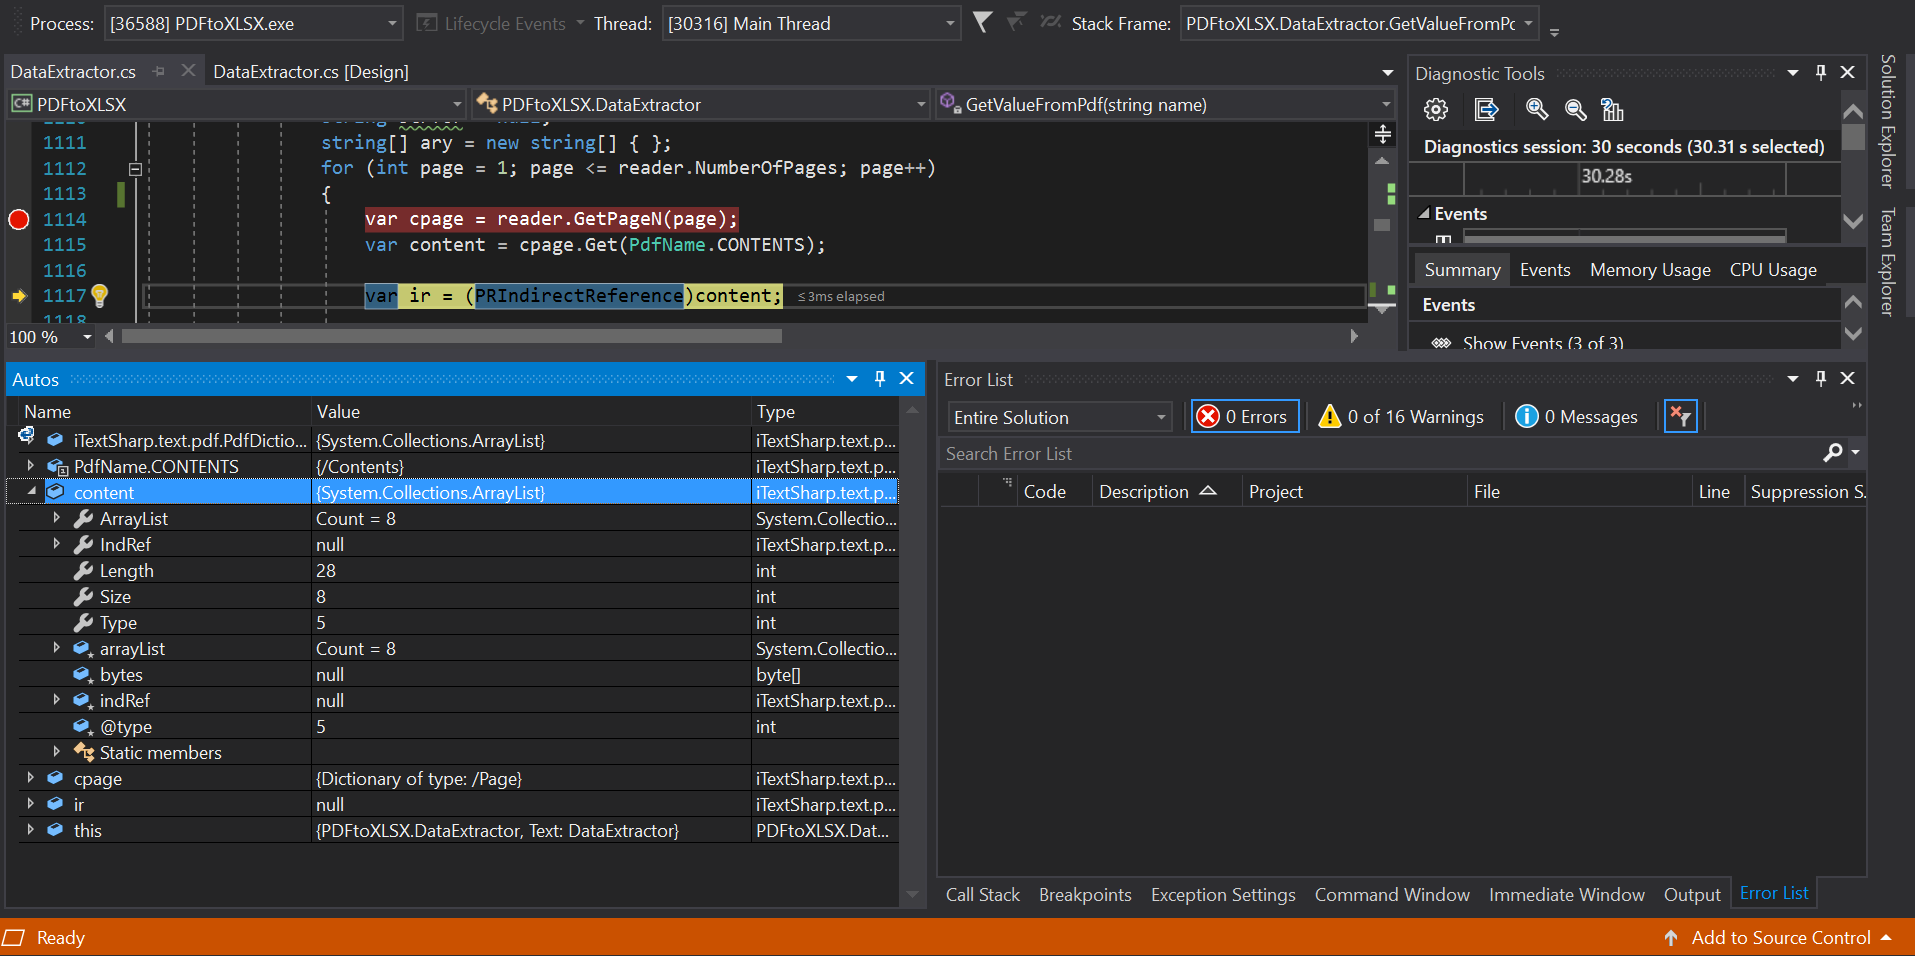Image resolution: width=1920 pixels, height=956 pixels.
Task: Switch to the Breakpoints tab
Action: 1085,894
